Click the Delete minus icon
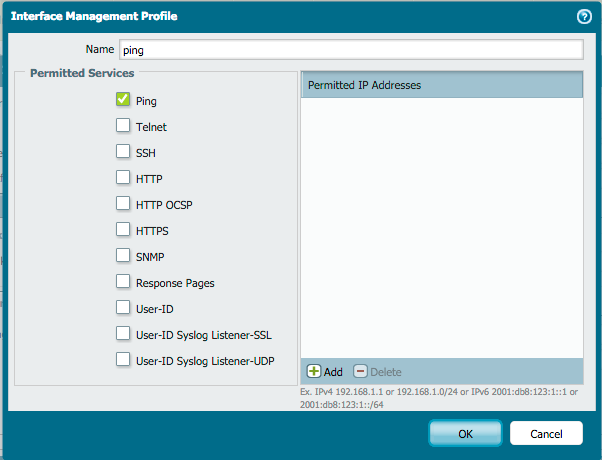Image resolution: width=602 pixels, height=460 pixels. click(361, 372)
